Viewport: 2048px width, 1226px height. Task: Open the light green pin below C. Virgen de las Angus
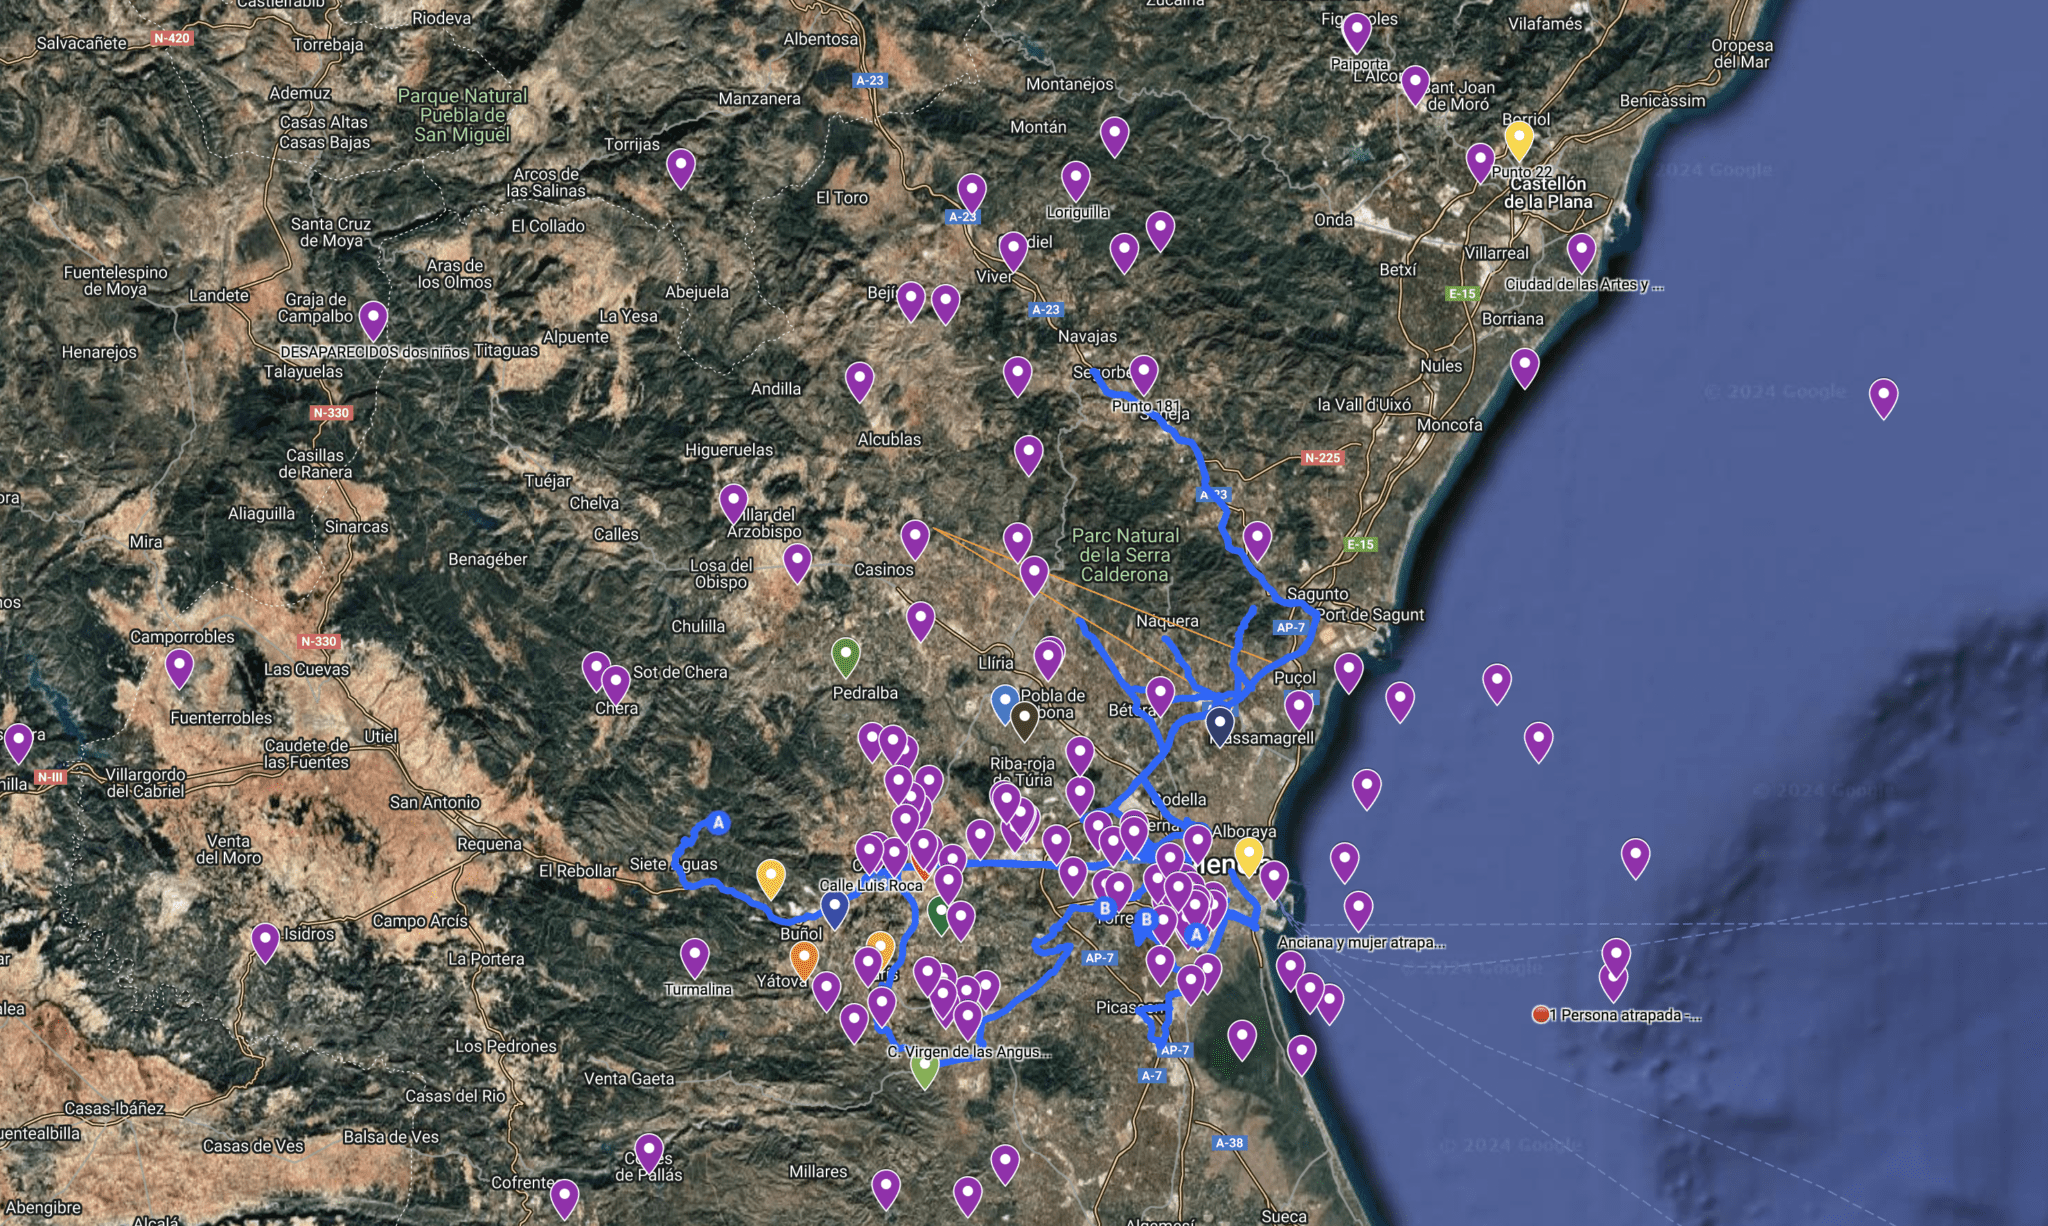(925, 1069)
